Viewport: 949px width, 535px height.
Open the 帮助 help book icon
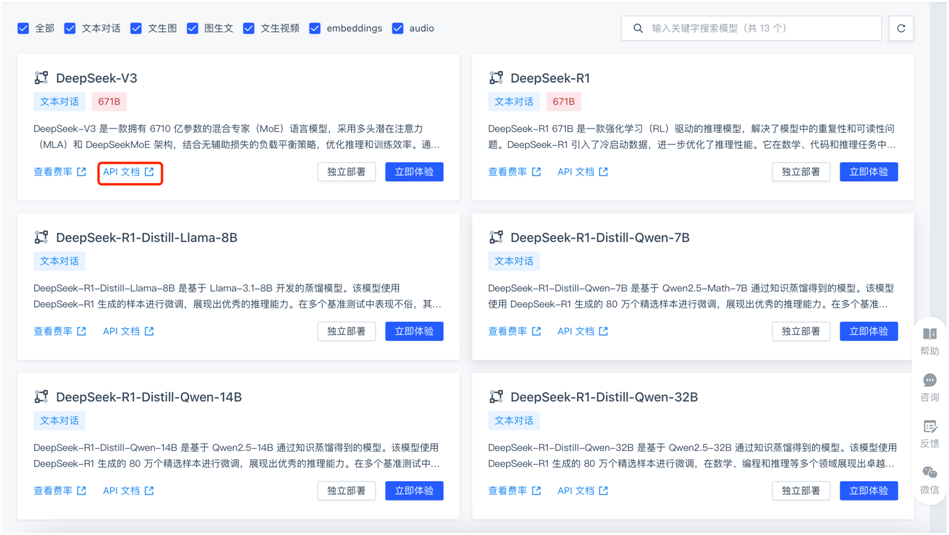pos(930,334)
